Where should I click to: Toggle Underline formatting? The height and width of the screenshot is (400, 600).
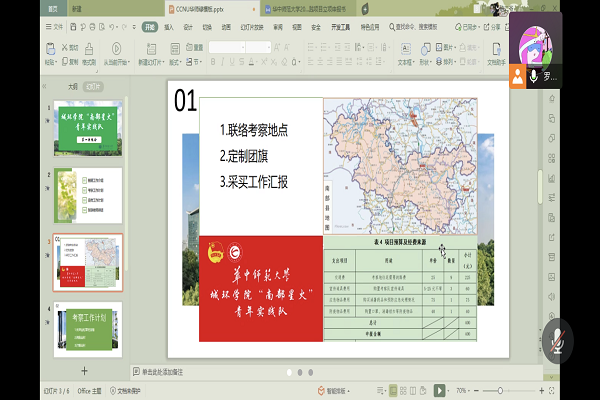pyautogui.click(x=232, y=61)
